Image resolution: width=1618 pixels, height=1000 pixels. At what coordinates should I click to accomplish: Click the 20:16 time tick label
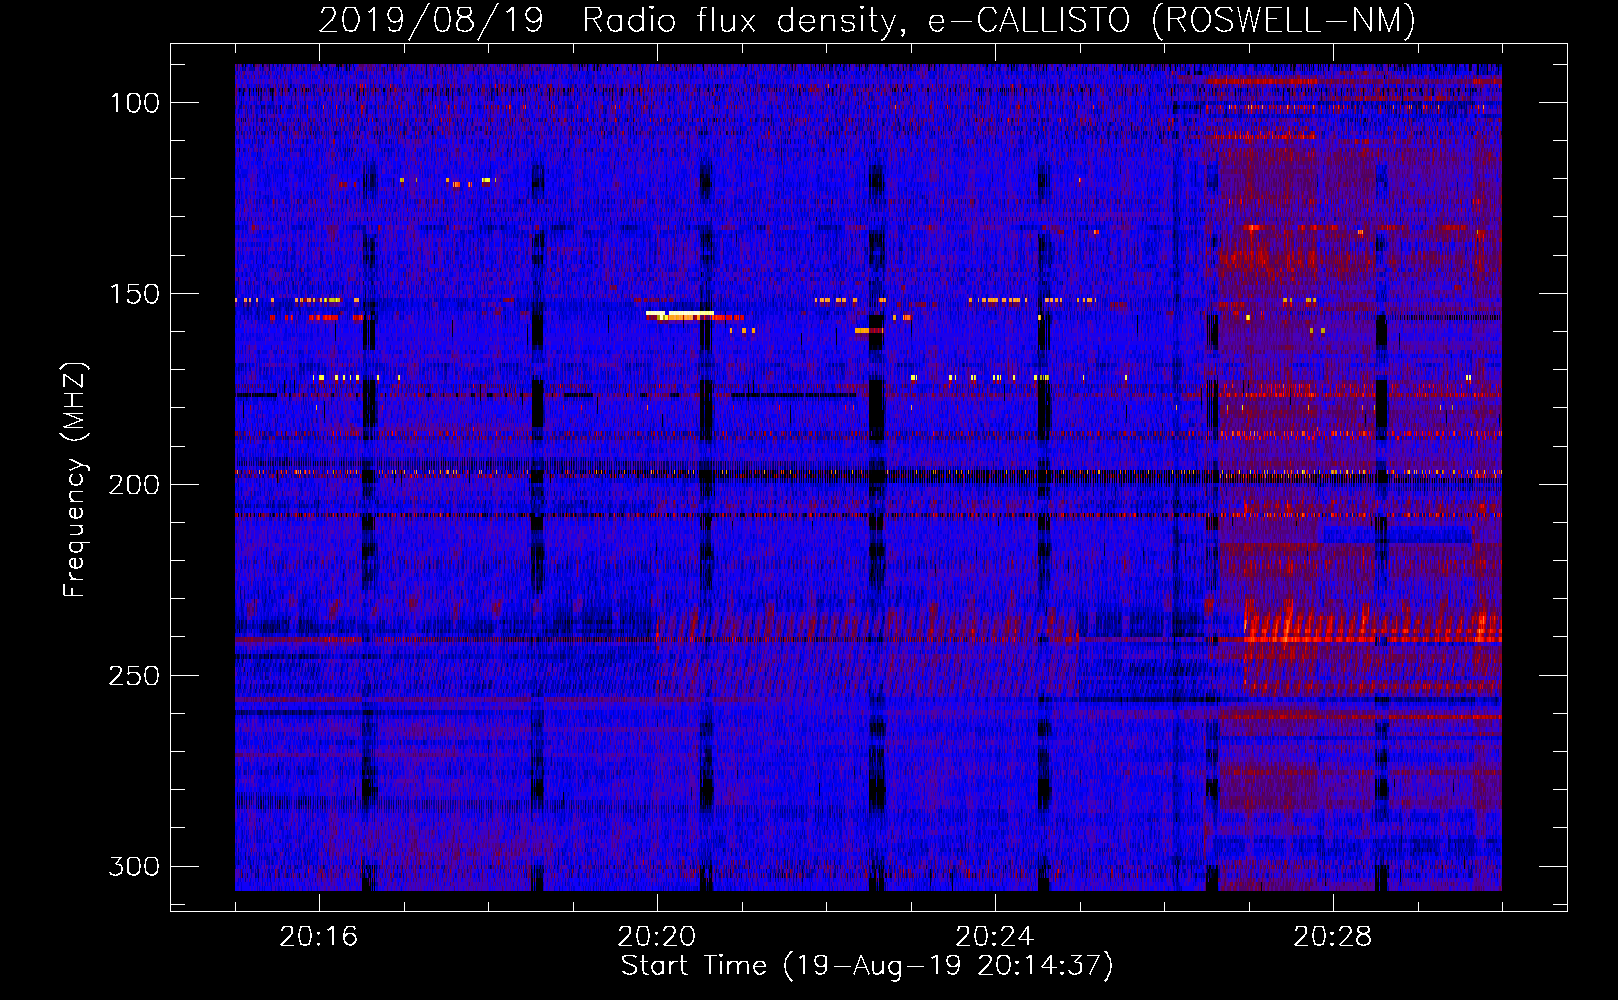[319, 937]
